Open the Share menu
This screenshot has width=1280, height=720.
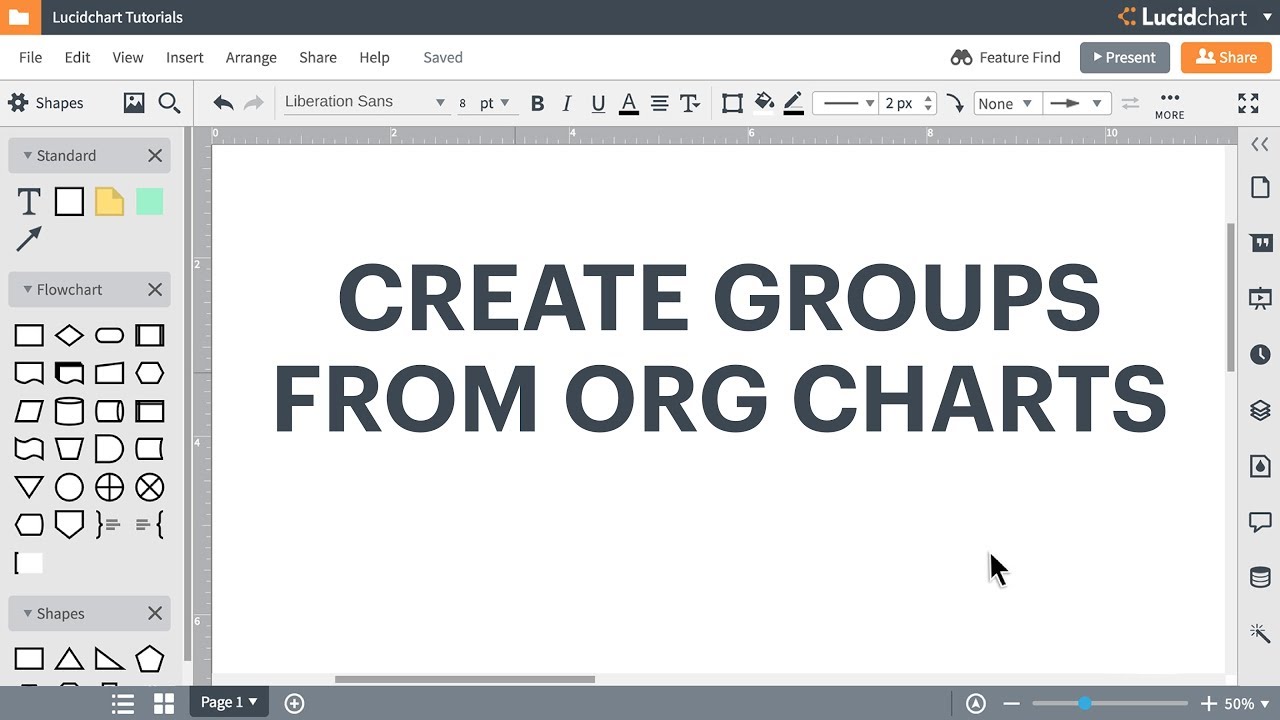(x=317, y=57)
